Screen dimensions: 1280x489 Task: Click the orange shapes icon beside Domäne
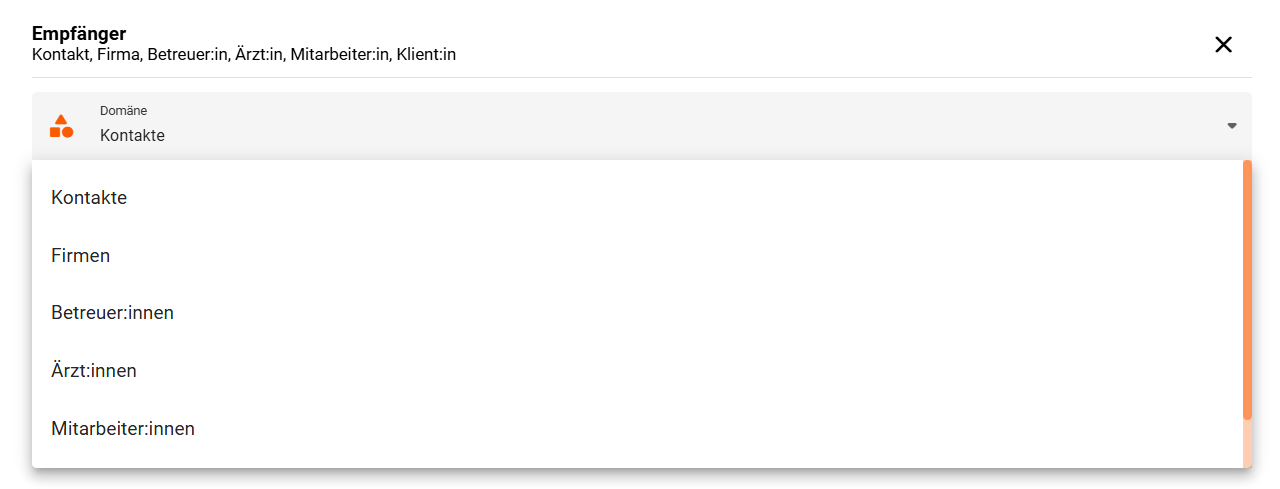click(61, 126)
